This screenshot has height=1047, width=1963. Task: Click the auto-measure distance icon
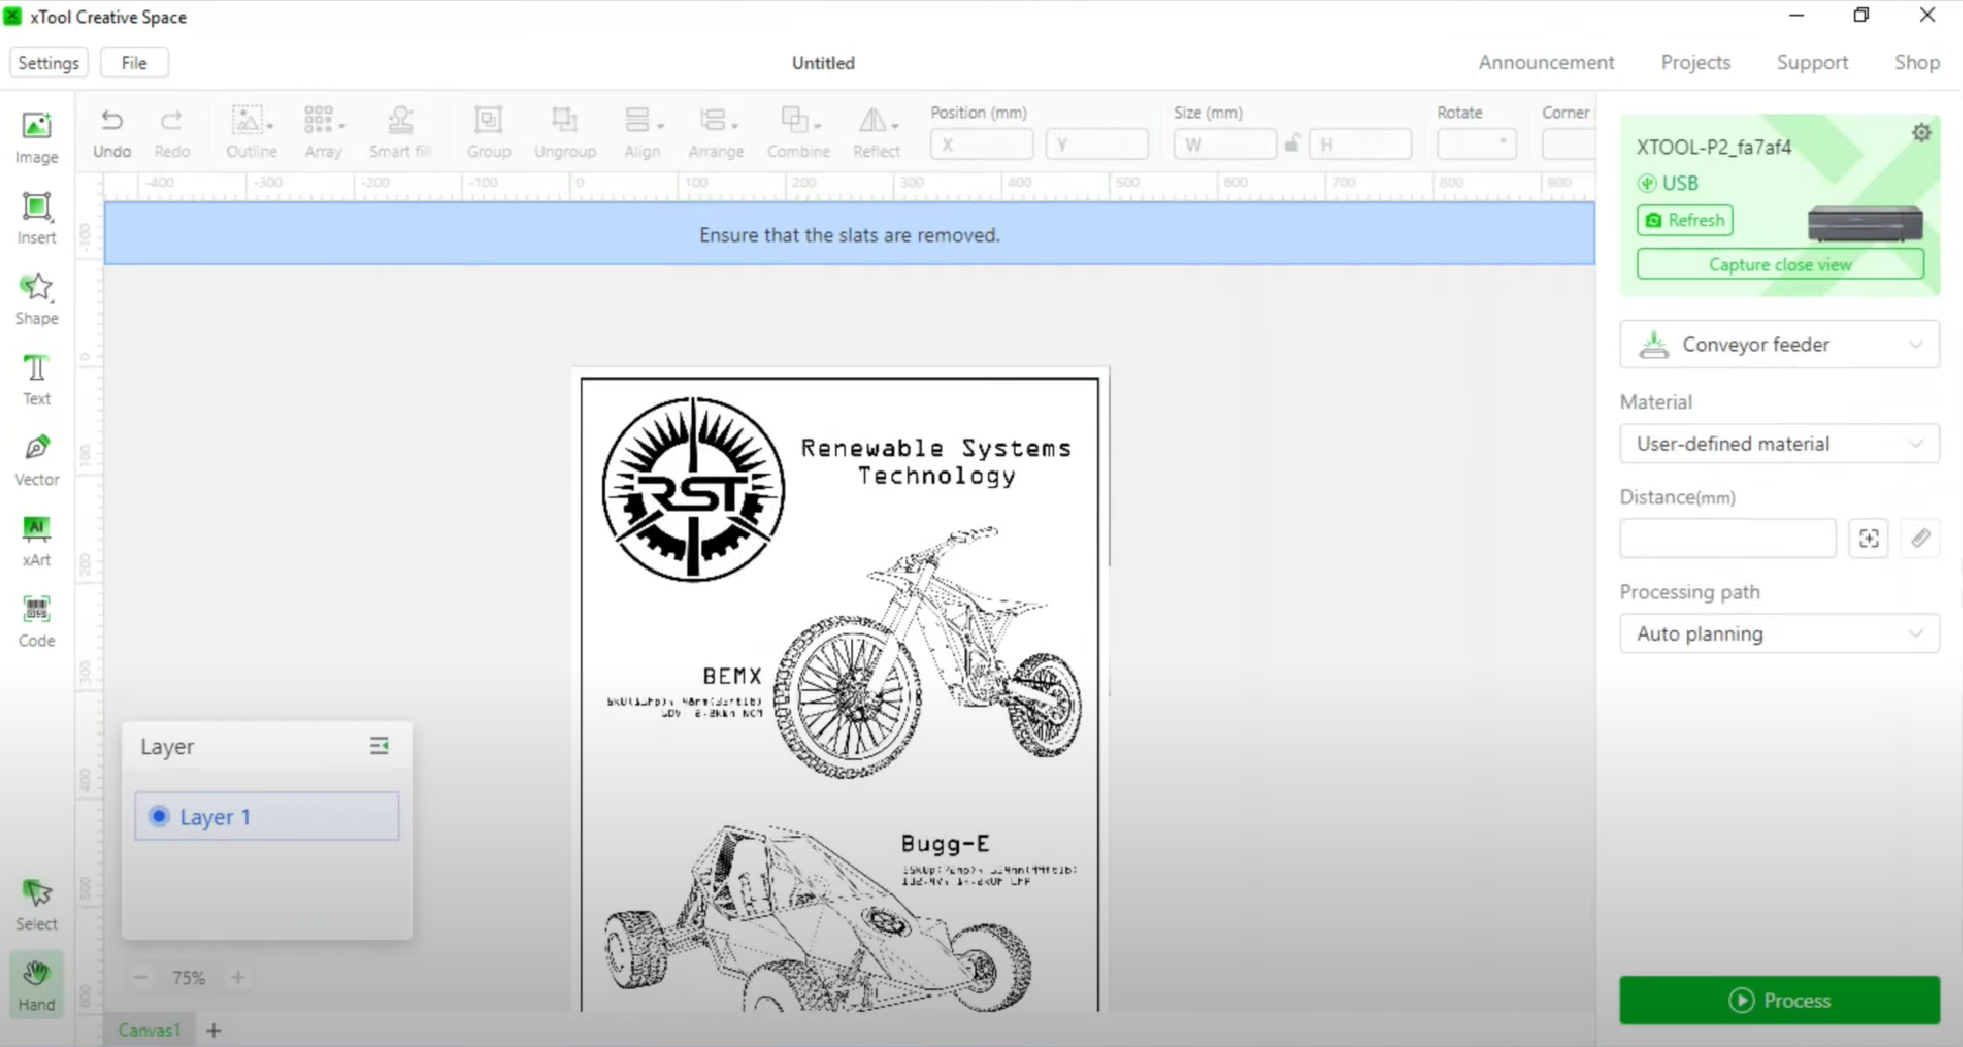[x=1868, y=539]
